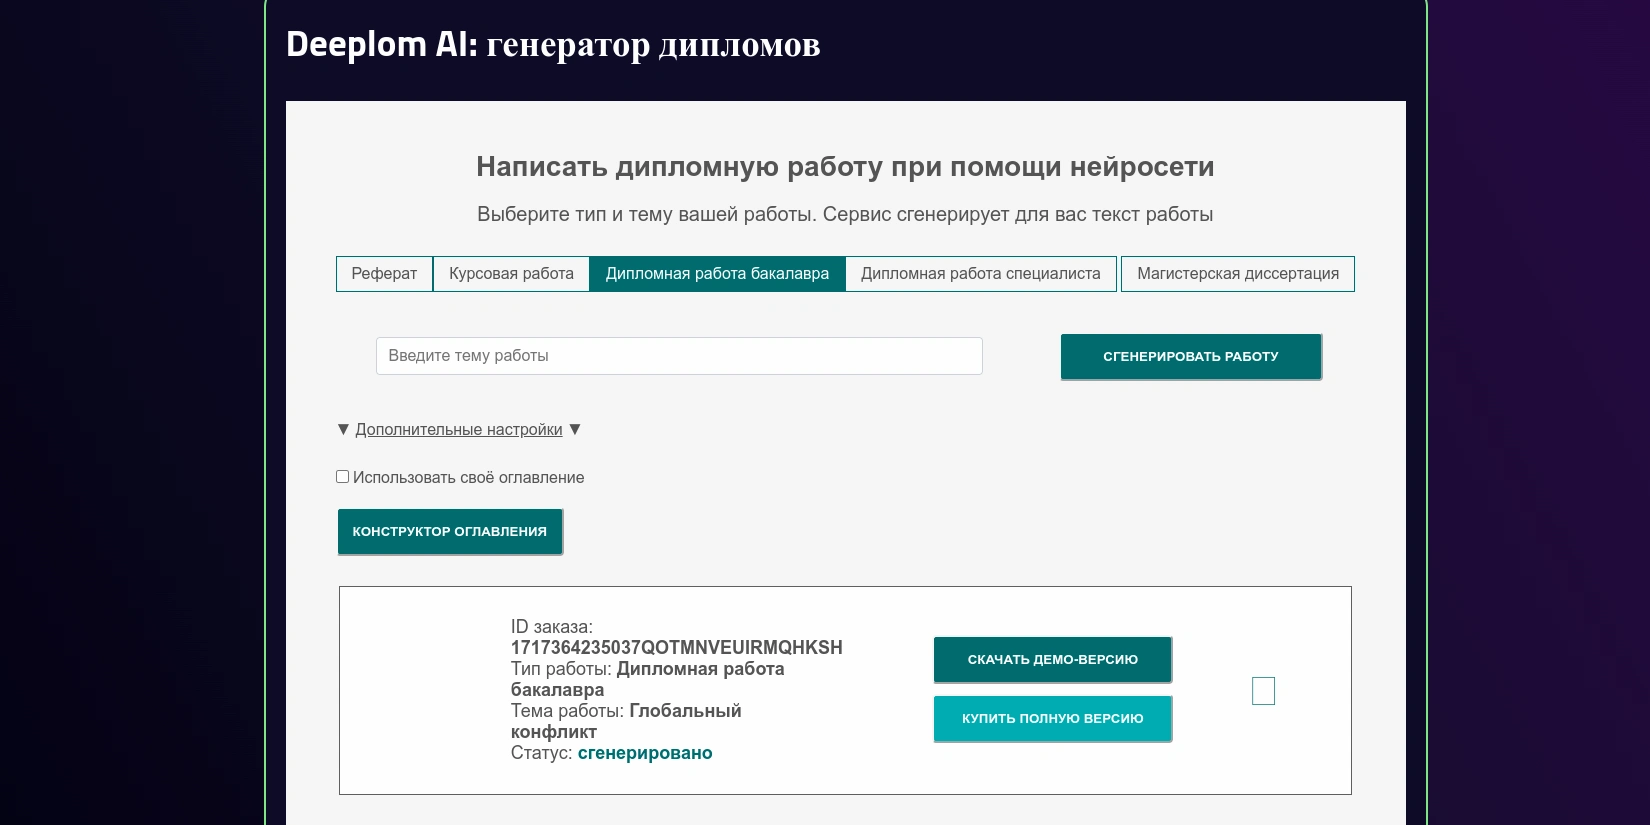Select the Реферат tab
This screenshot has height=825, width=1650.
[384, 274]
